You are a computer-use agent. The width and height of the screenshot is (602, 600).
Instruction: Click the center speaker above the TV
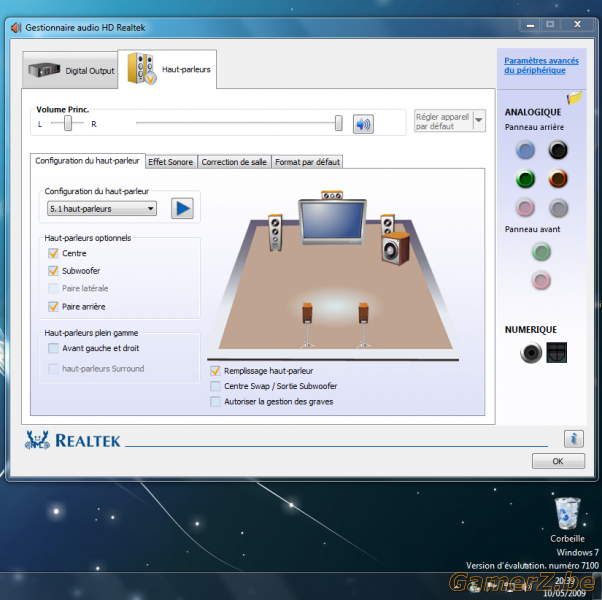point(332,195)
